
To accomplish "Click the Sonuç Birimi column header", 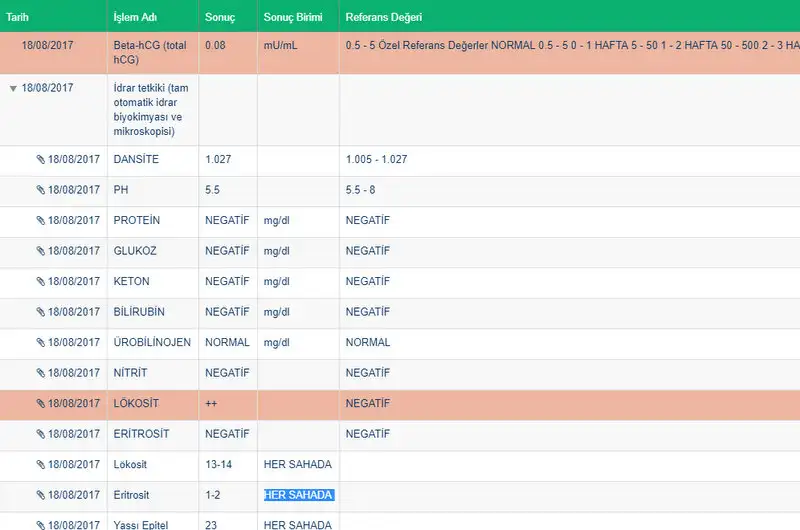I will tap(292, 17).
